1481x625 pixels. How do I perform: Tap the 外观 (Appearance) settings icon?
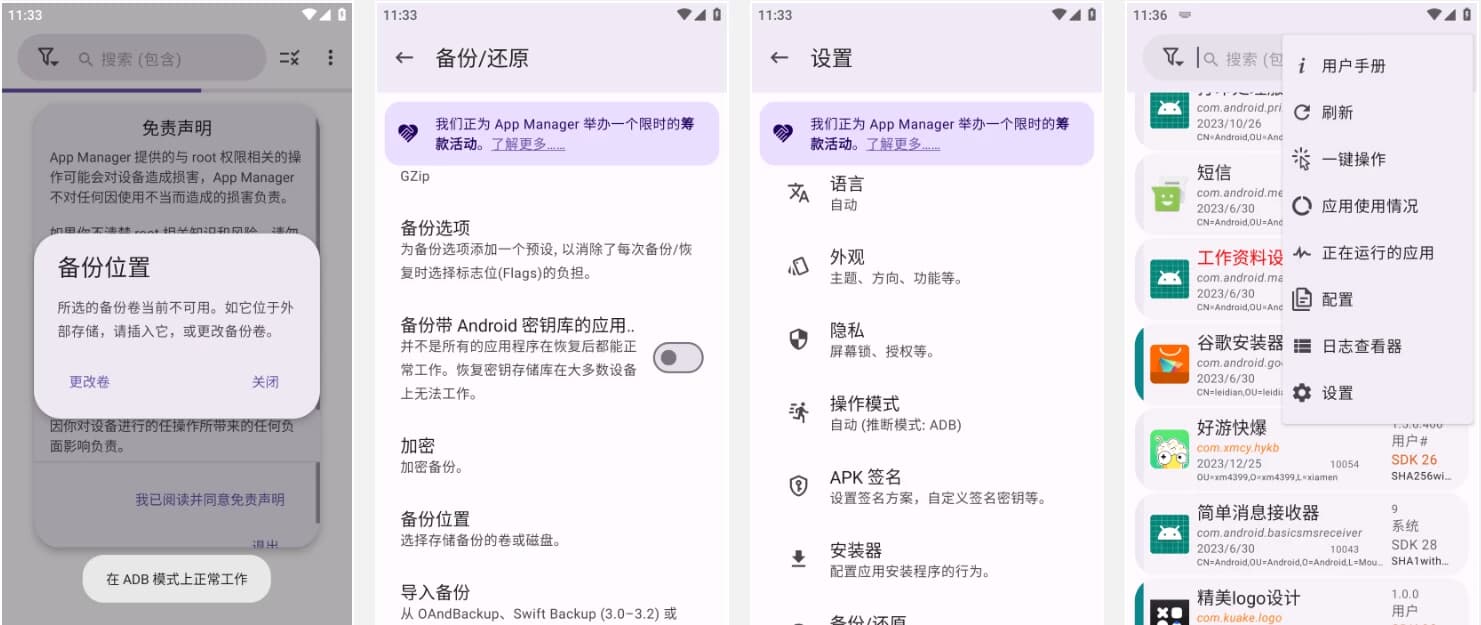coord(797,264)
